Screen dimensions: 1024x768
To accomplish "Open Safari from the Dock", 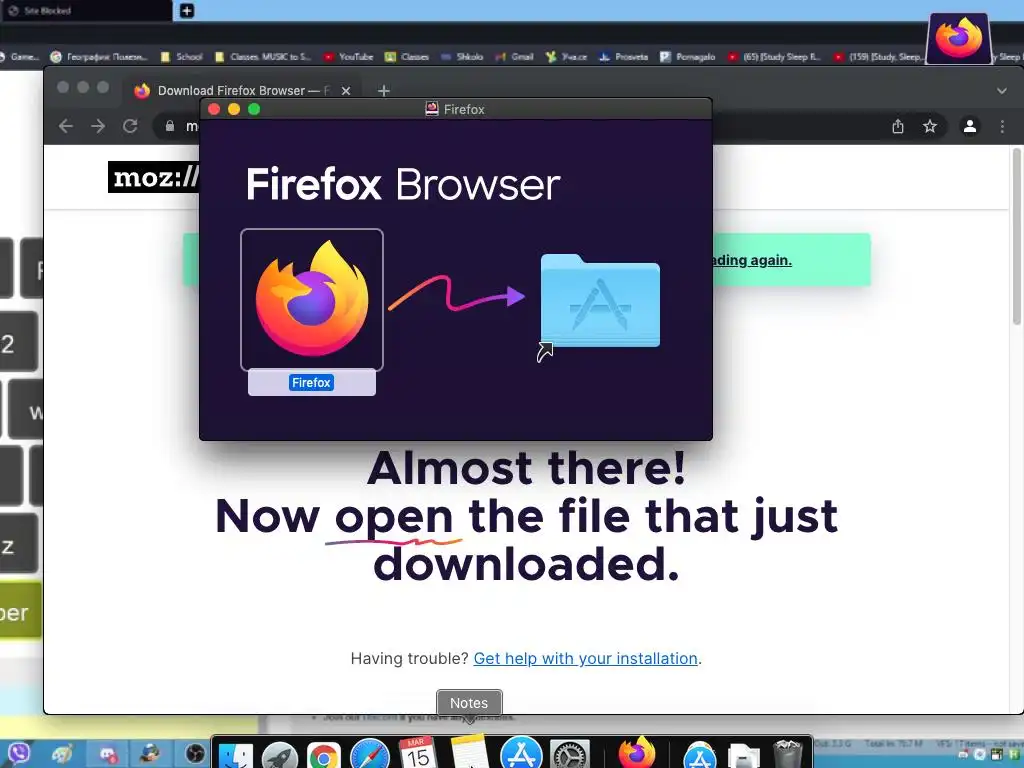I will point(370,754).
